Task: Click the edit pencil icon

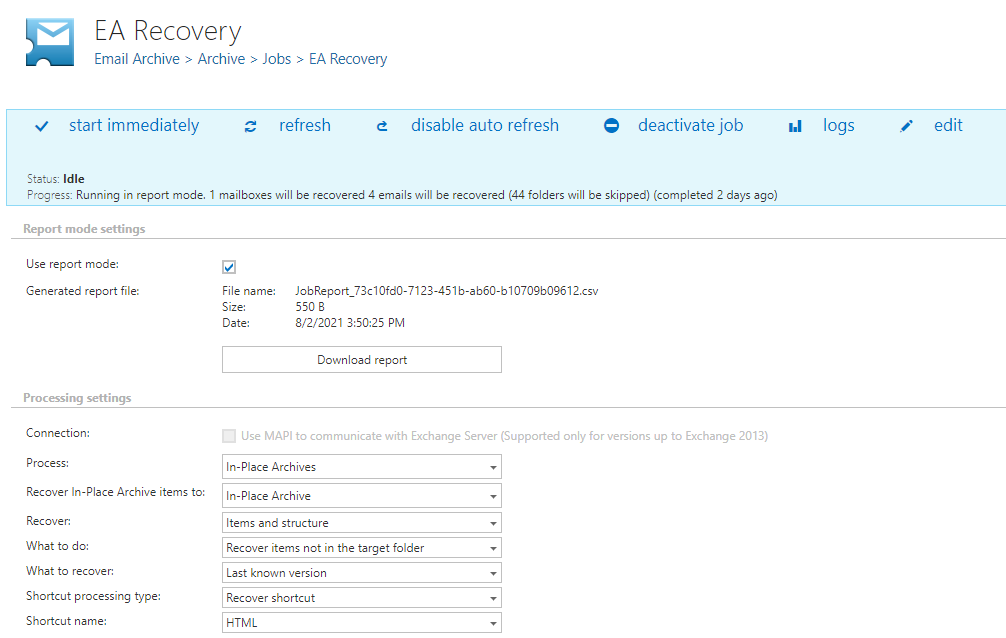Action: click(x=906, y=125)
